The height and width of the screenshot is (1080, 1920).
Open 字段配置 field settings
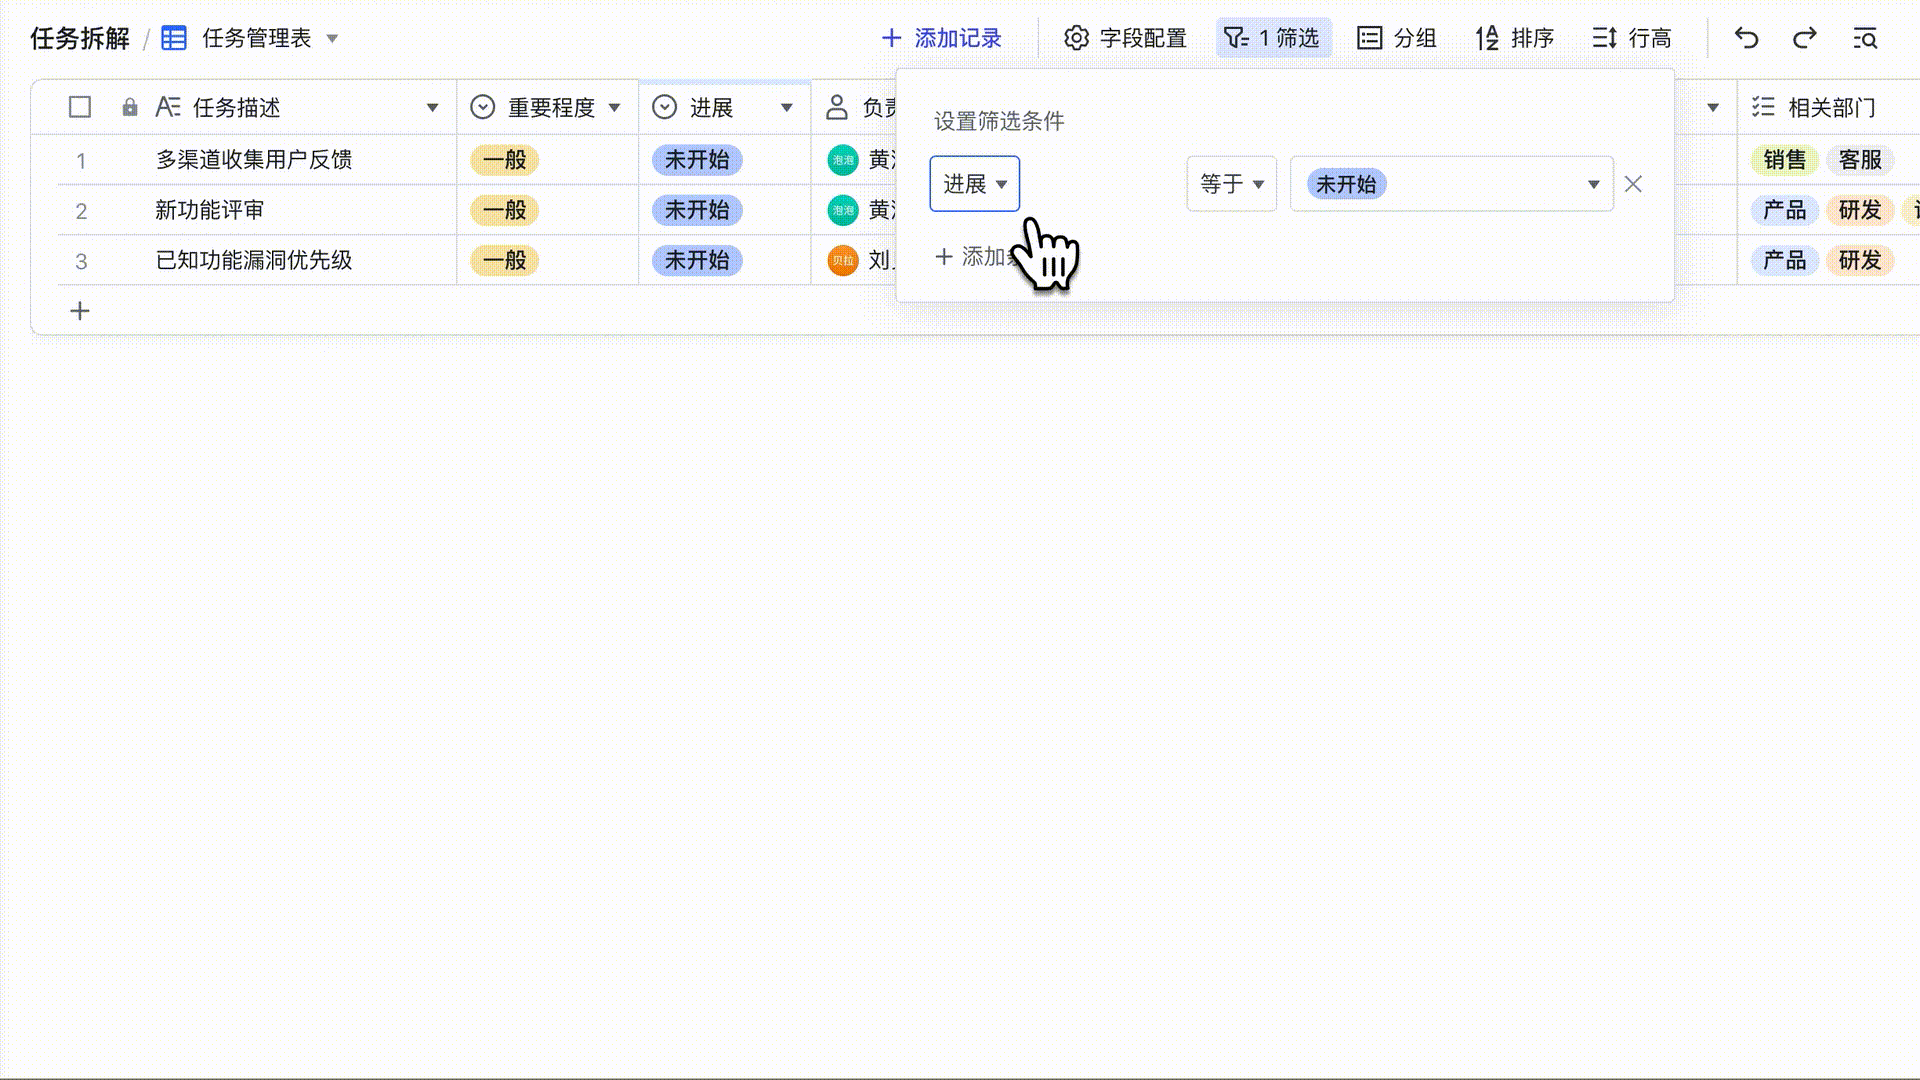point(1125,38)
